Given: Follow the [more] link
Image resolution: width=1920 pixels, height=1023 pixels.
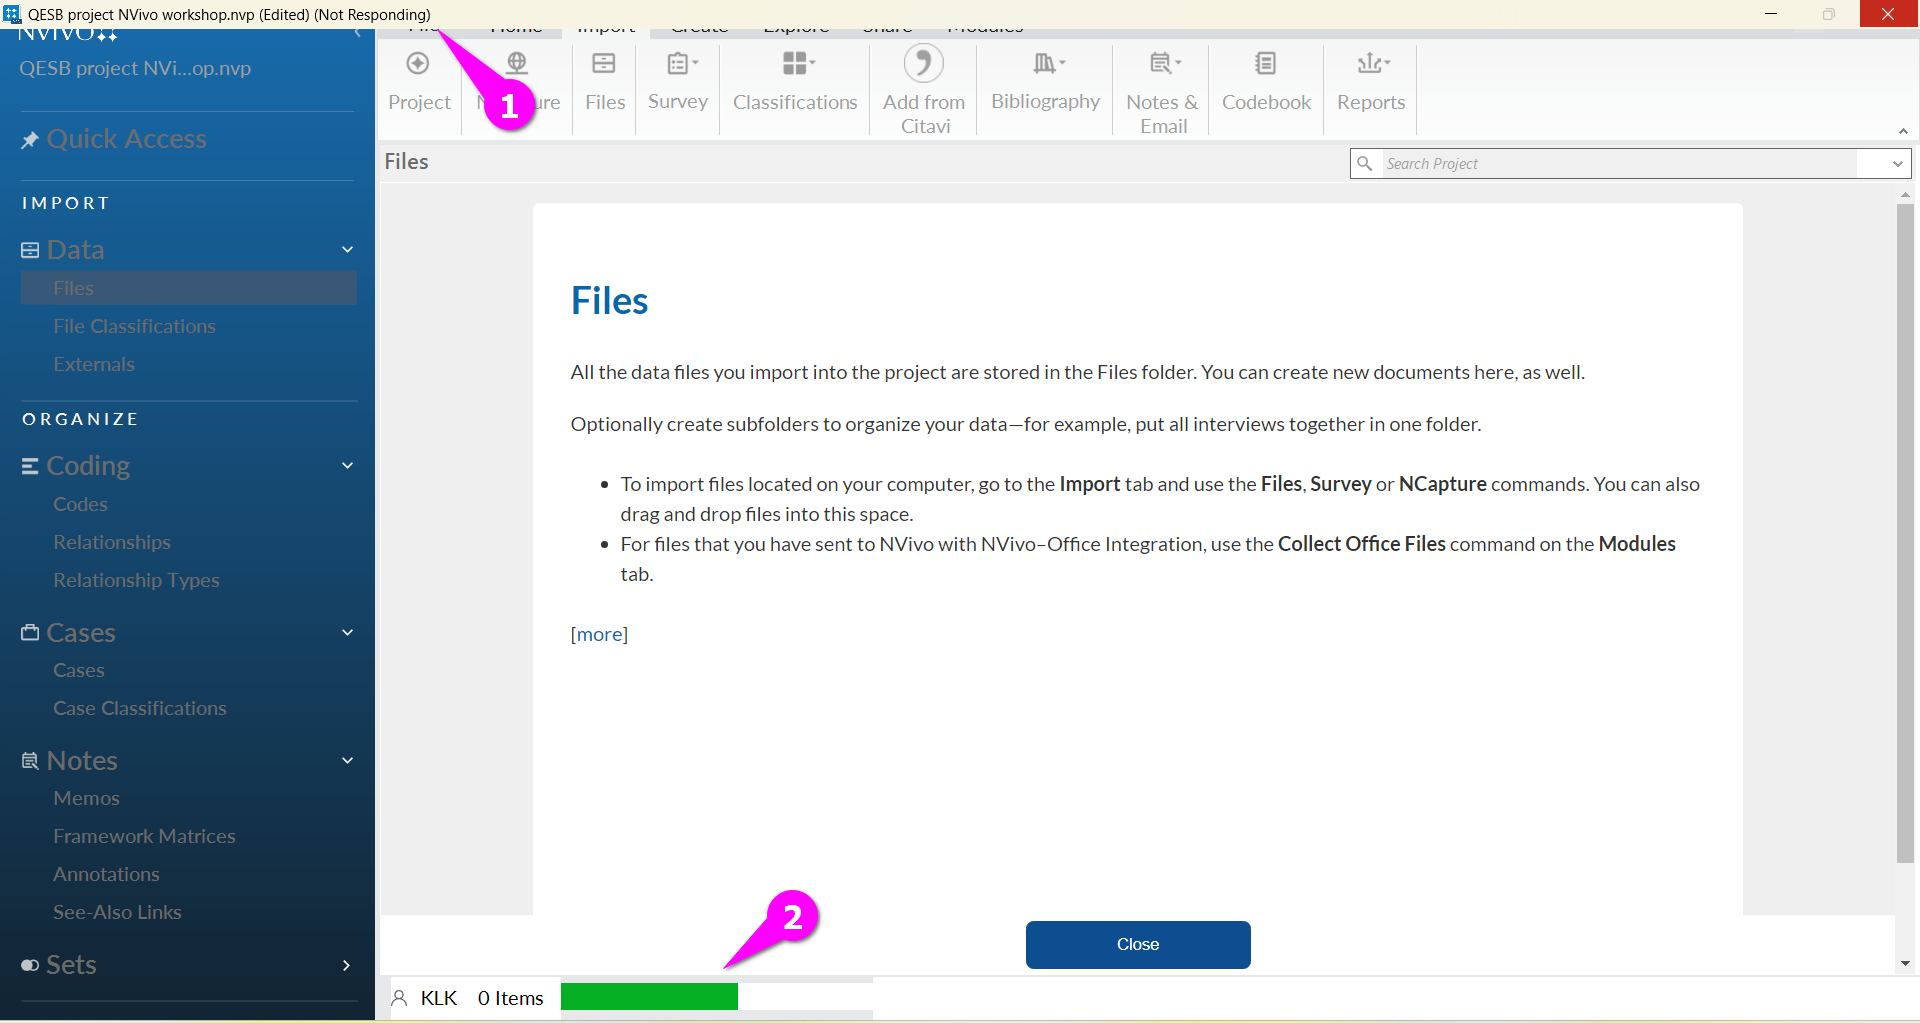Looking at the screenshot, I should click(x=599, y=634).
